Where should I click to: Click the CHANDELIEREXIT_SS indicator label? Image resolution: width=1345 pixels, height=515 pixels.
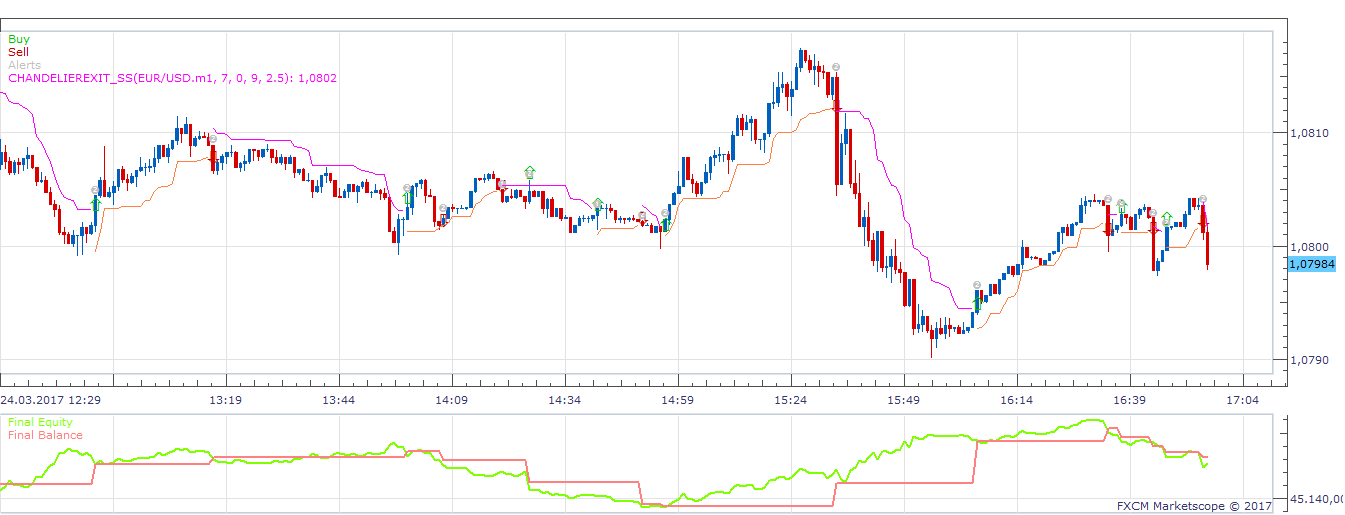(172, 78)
